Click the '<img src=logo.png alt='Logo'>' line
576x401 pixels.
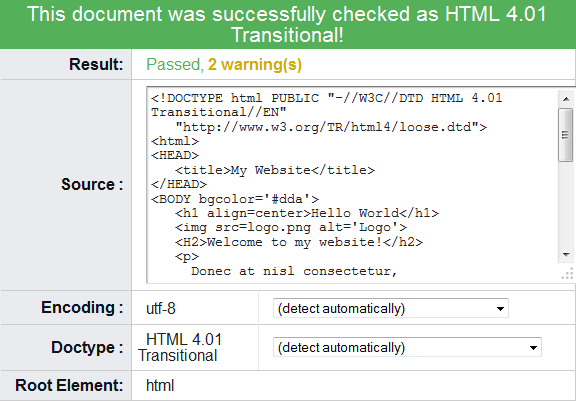pyautogui.click(x=291, y=228)
